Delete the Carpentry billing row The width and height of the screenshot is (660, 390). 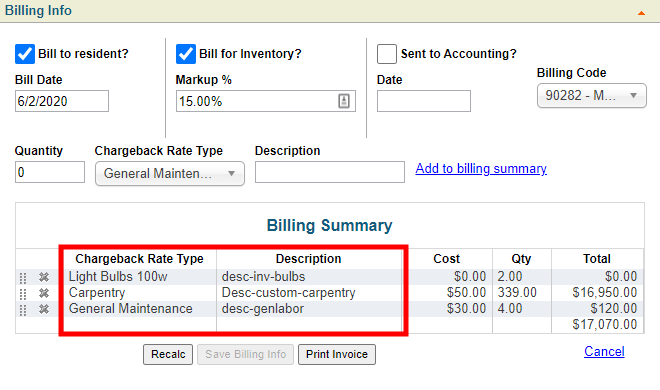[44, 293]
